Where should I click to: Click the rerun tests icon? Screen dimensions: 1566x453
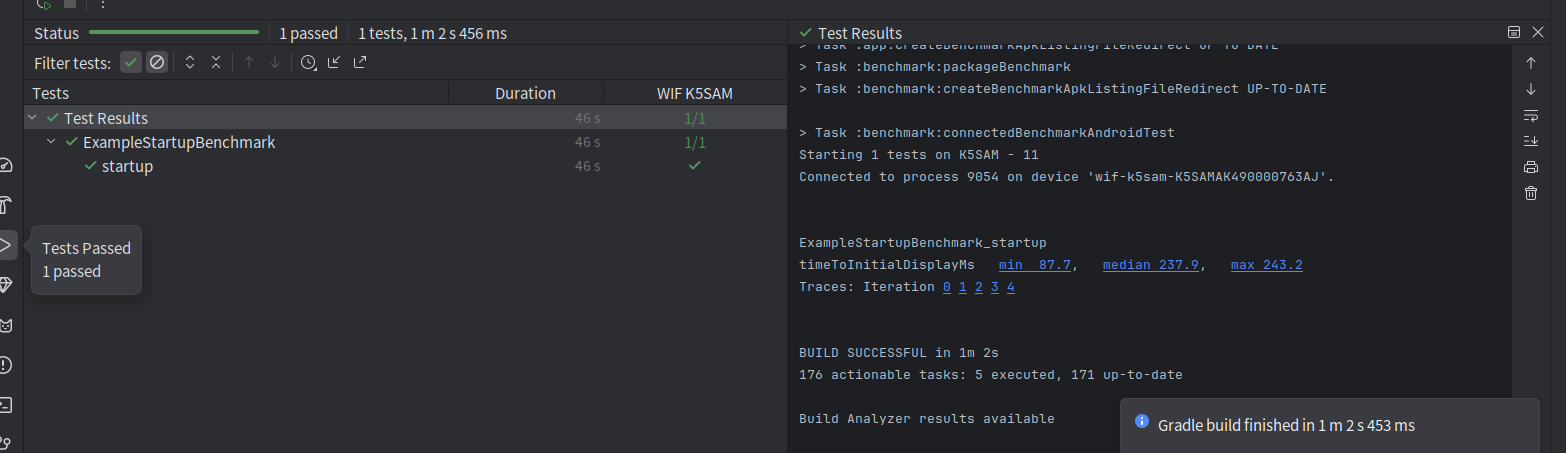[x=44, y=4]
